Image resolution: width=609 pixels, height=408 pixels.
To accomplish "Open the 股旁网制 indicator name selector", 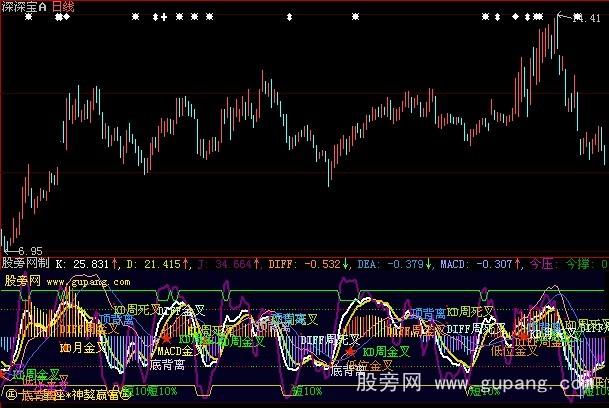I will (26, 264).
